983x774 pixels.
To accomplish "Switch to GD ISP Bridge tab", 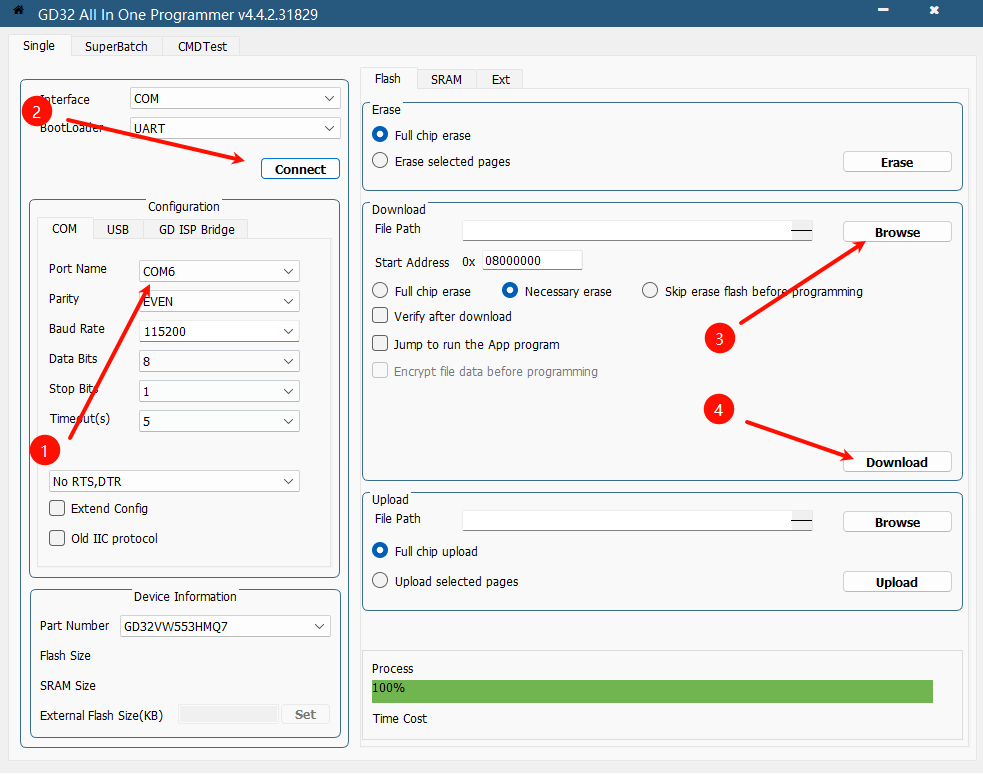I will (197, 229).
